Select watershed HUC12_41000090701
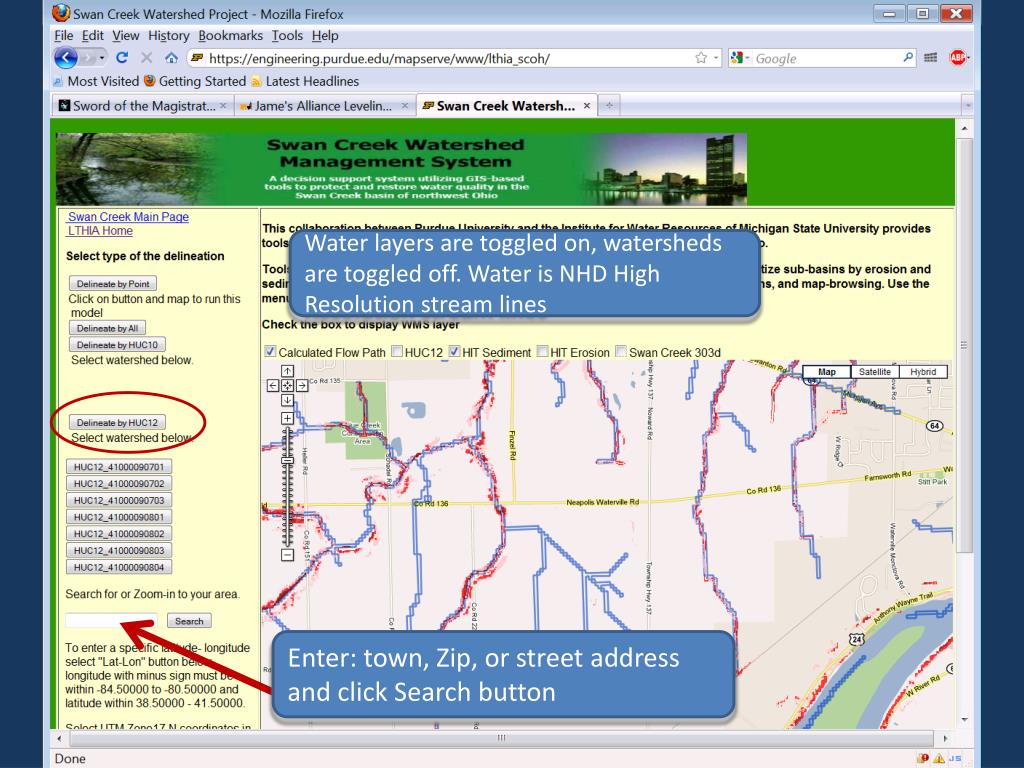This screenshot has height=768, width=1024. click(119, 467)
